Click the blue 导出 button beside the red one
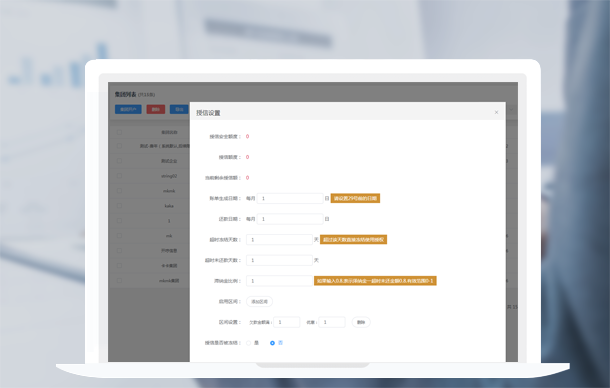610x388 pixels. 179,109
